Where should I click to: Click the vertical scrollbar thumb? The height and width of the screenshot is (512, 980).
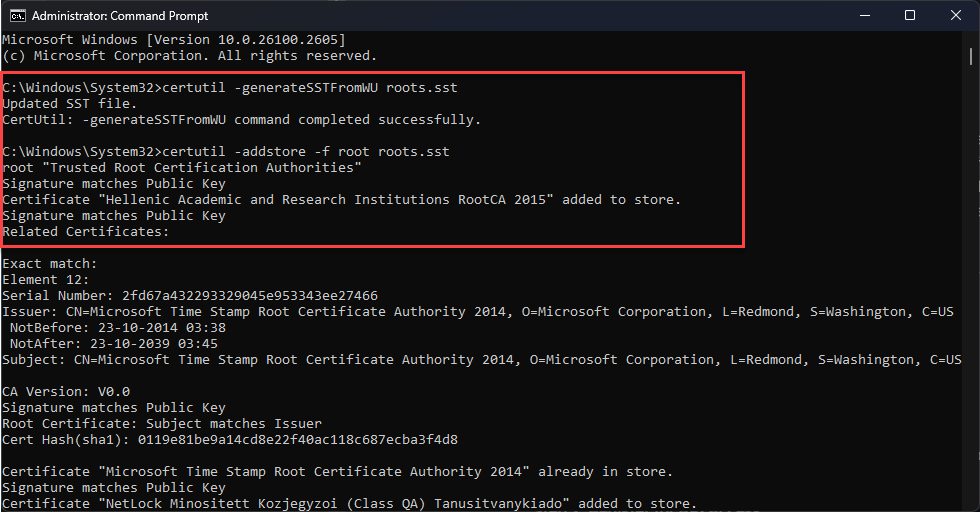[971, 57]
